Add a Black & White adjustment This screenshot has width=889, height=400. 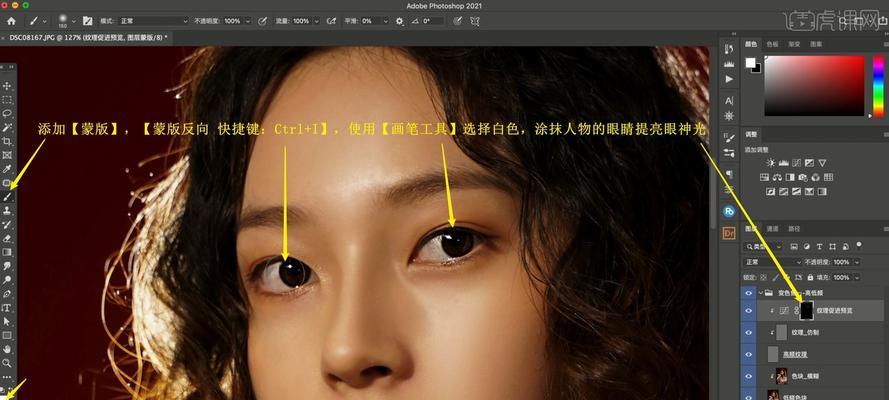pos(790,177)
